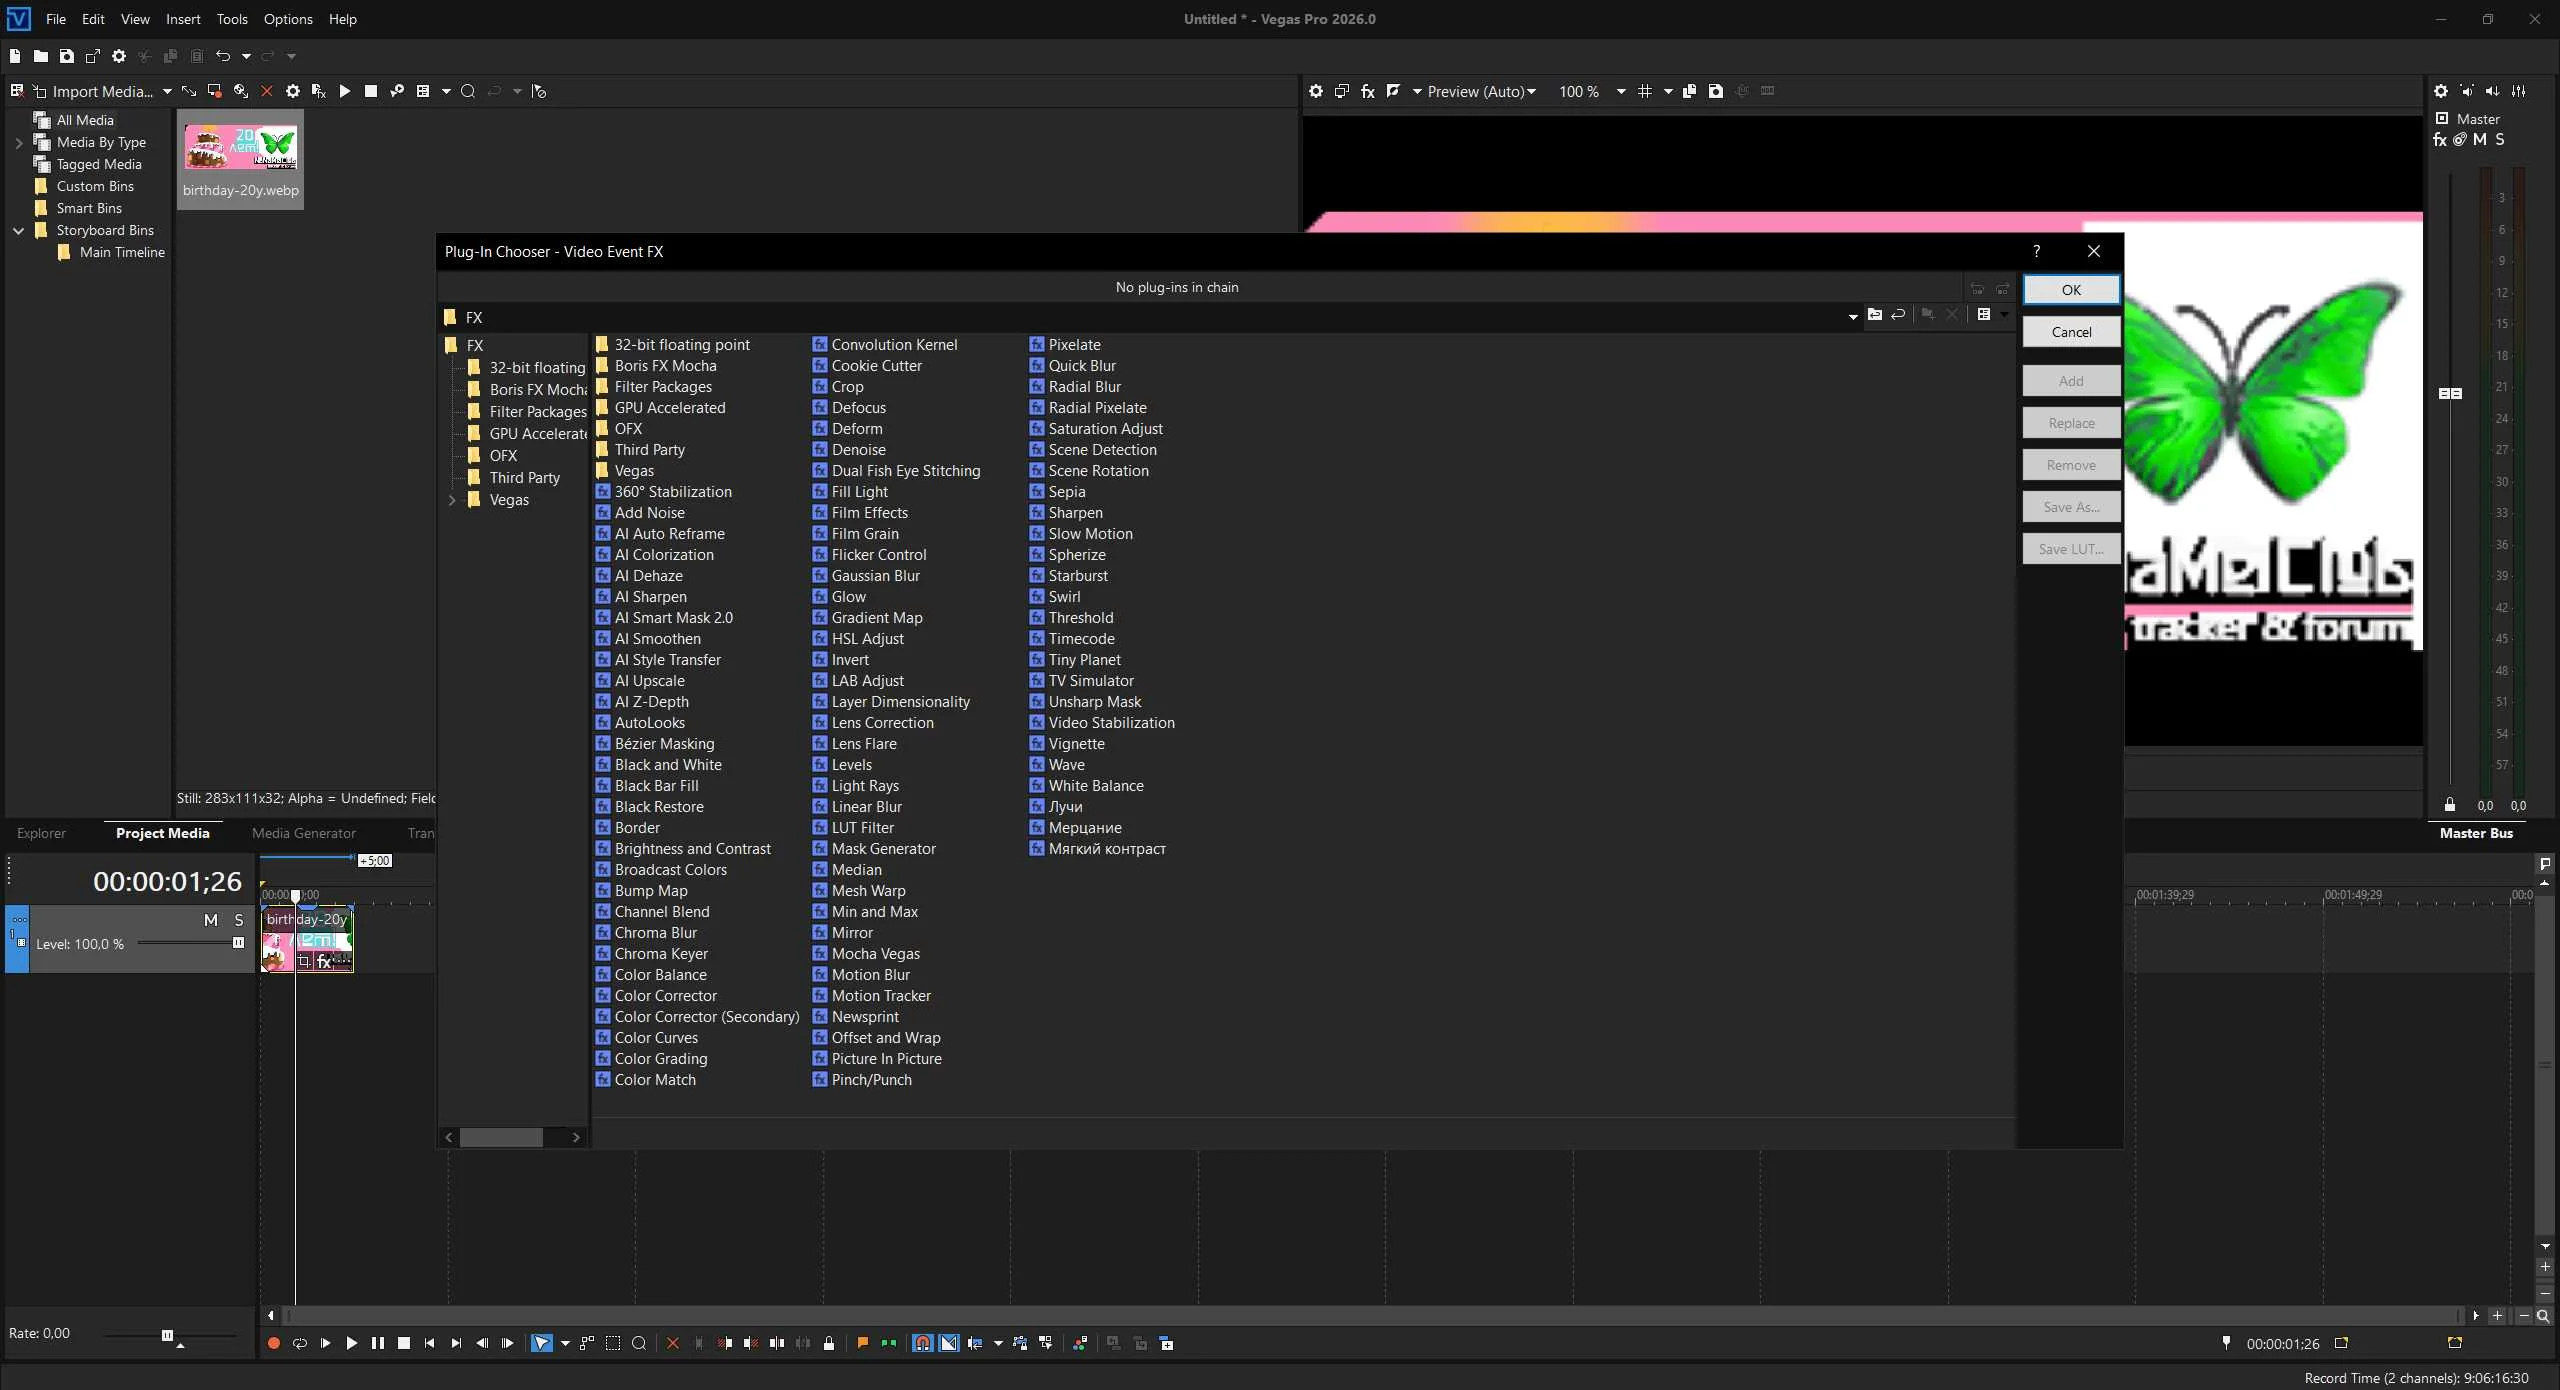The width and height of the screenshot is (2560, 1390).
Task: Click the Capture Video icon in Project Media
Action: 214,91
